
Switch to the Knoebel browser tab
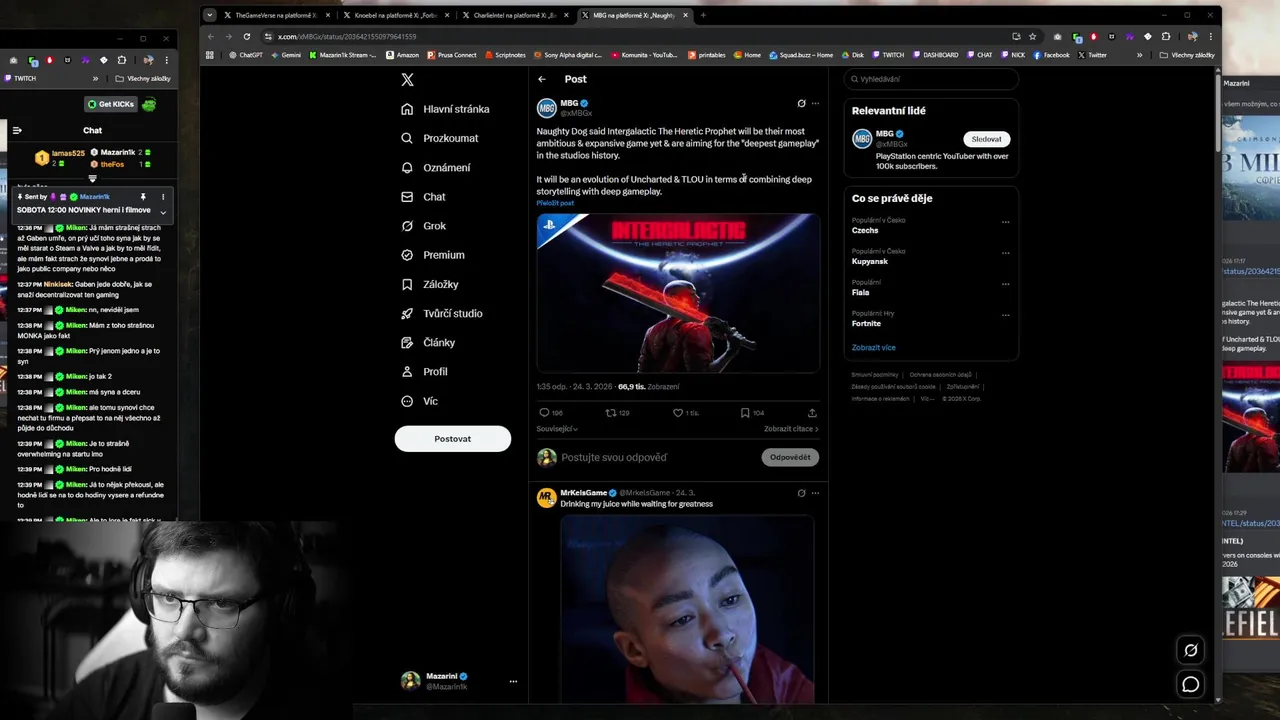coord(394,15)
